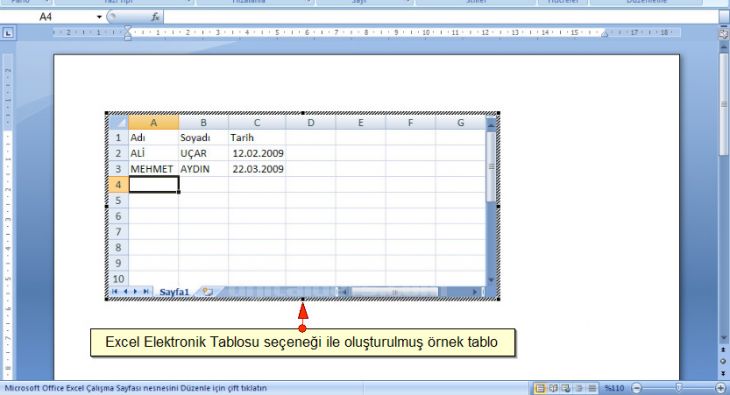The height and width of the screenshot is (395, 730).
Task: Select row 5 header
Action: click(x=118, y=200)
